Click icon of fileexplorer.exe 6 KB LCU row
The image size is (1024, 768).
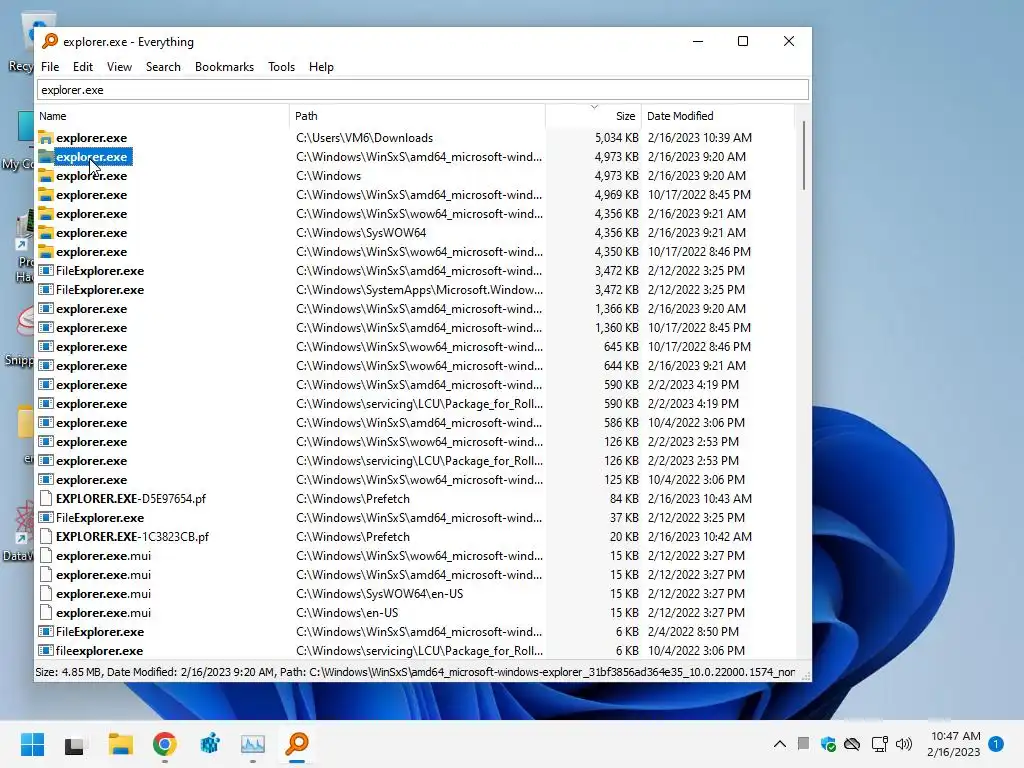[45, 650]
